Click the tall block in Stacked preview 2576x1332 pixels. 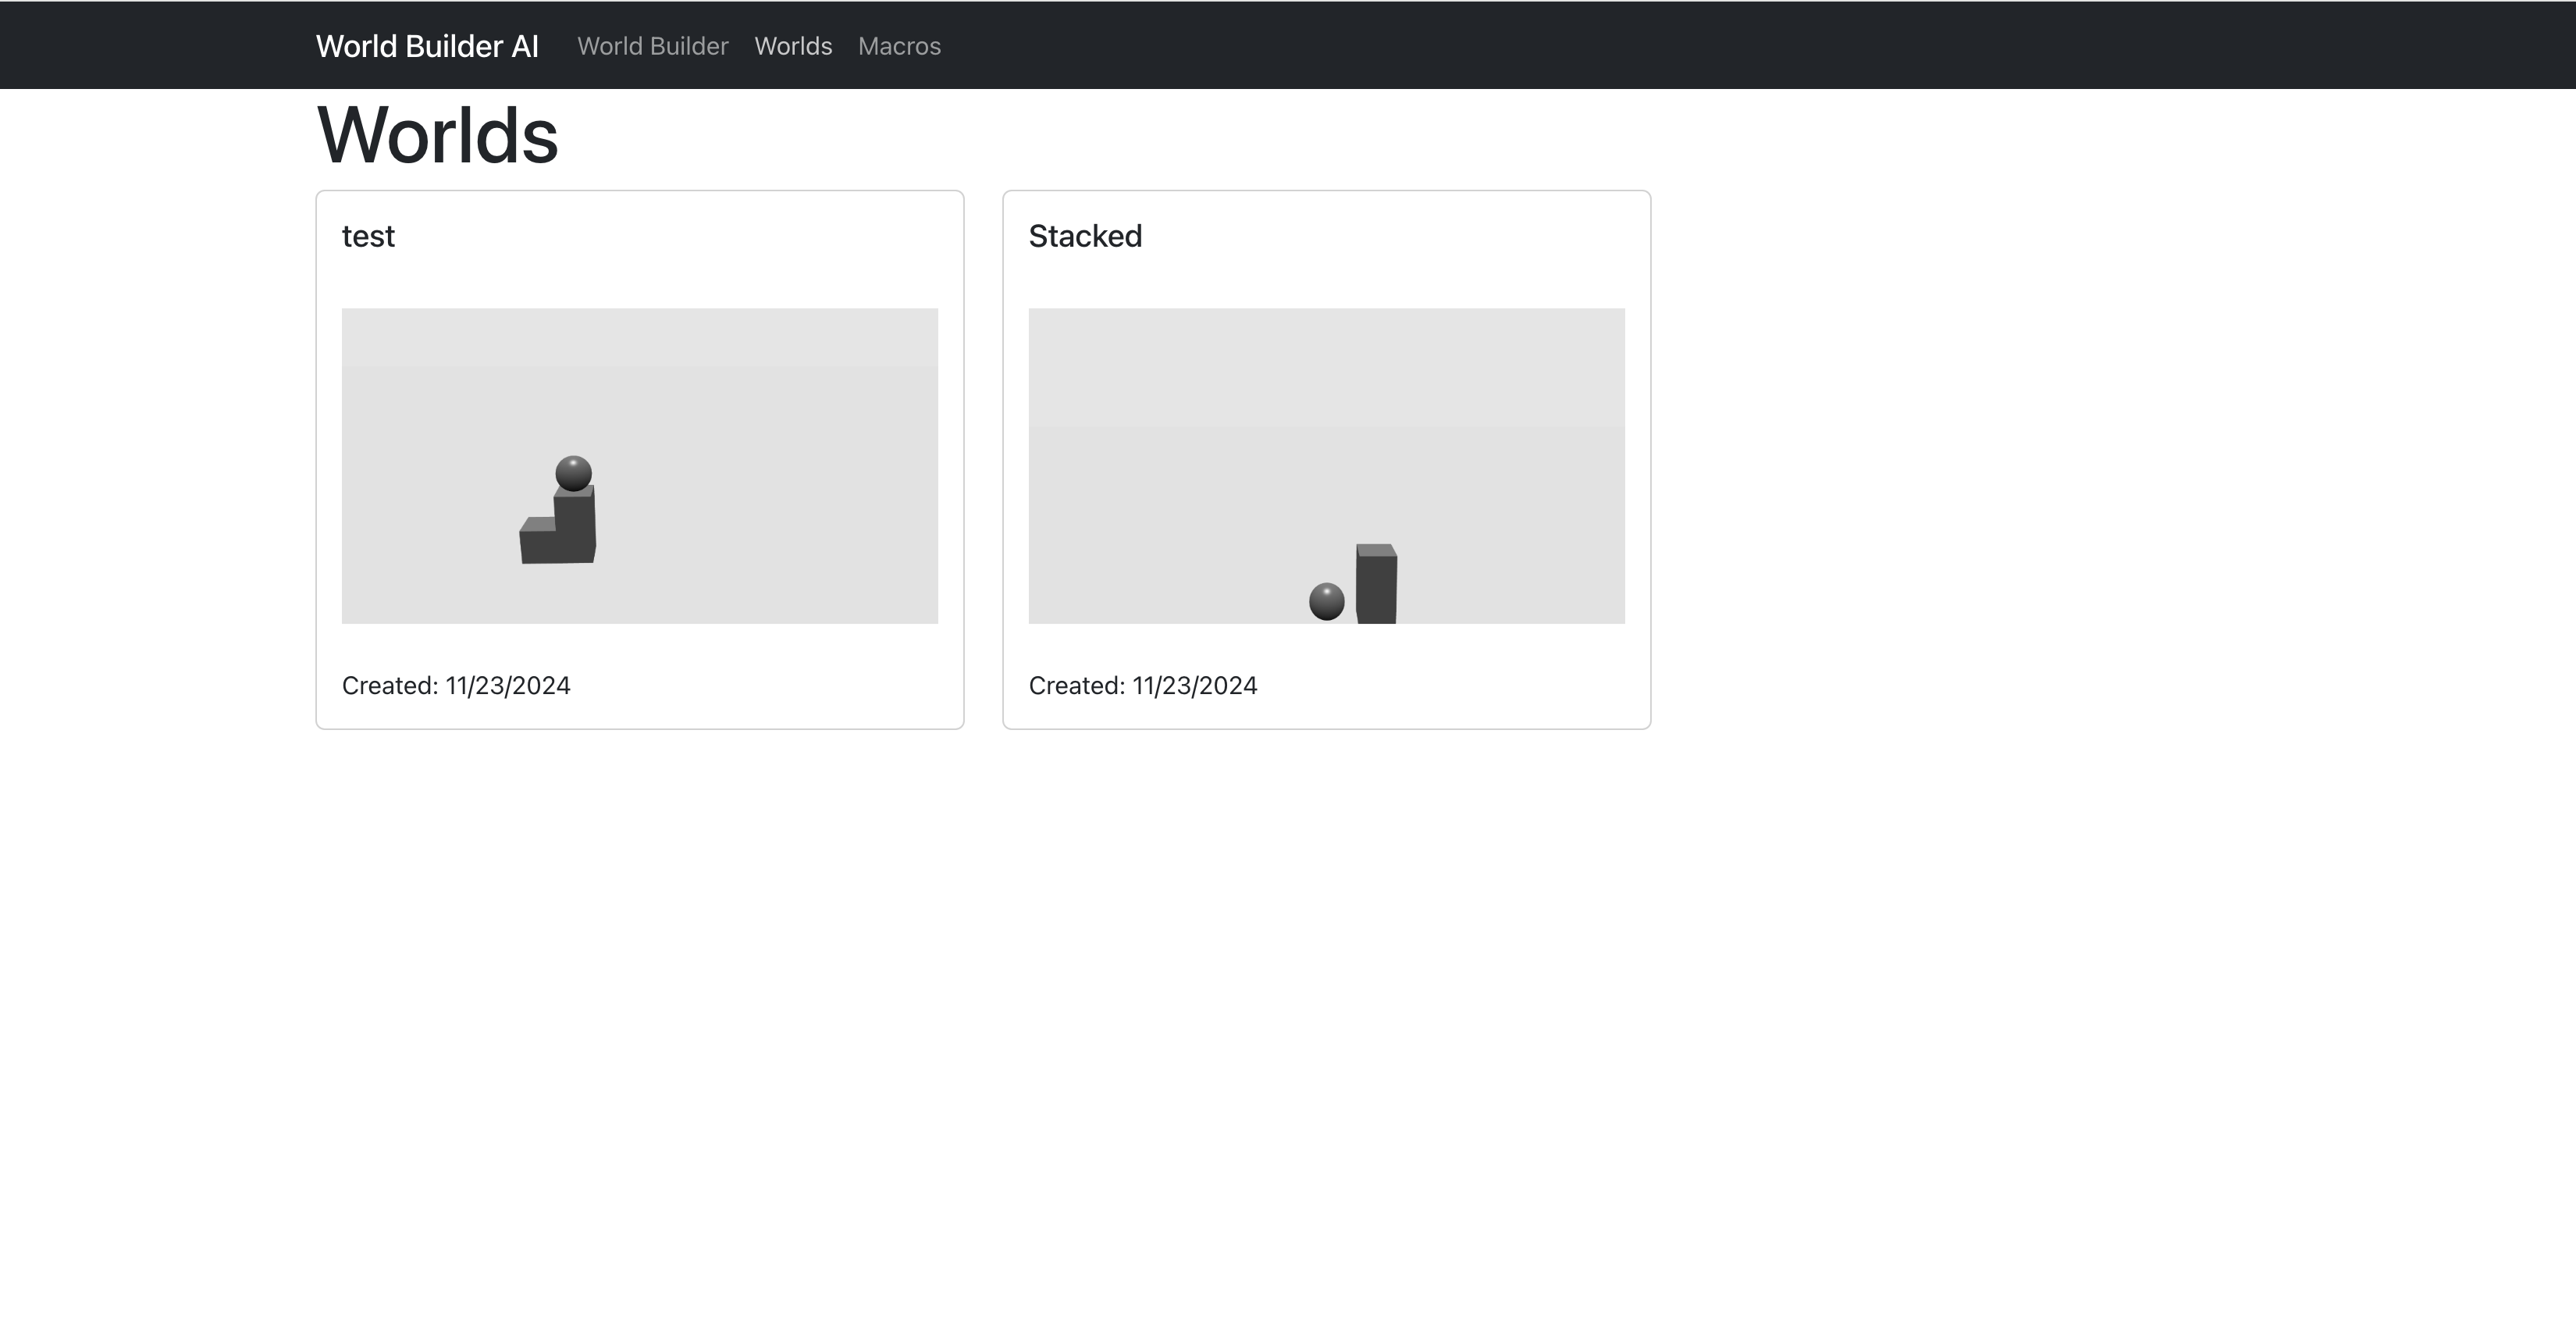click(x=1376, y=586)
